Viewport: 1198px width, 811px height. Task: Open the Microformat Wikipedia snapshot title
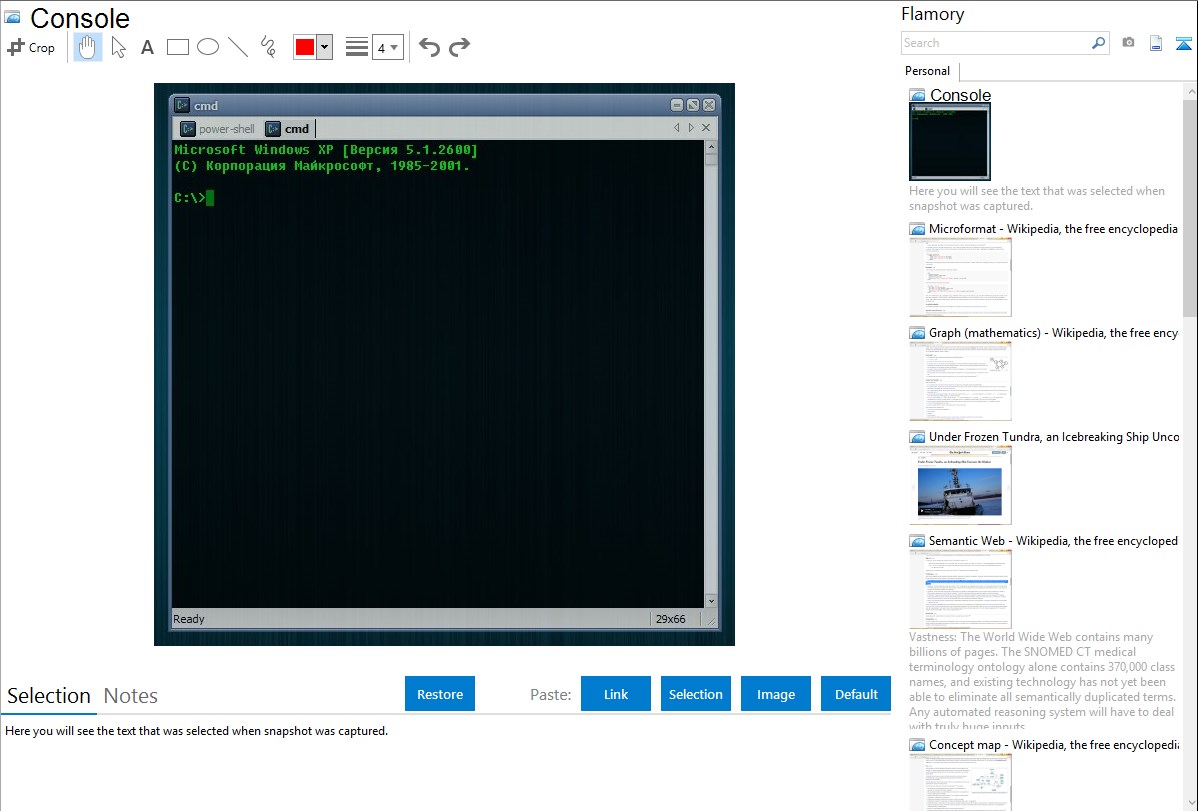click(x=1053, y=229)
